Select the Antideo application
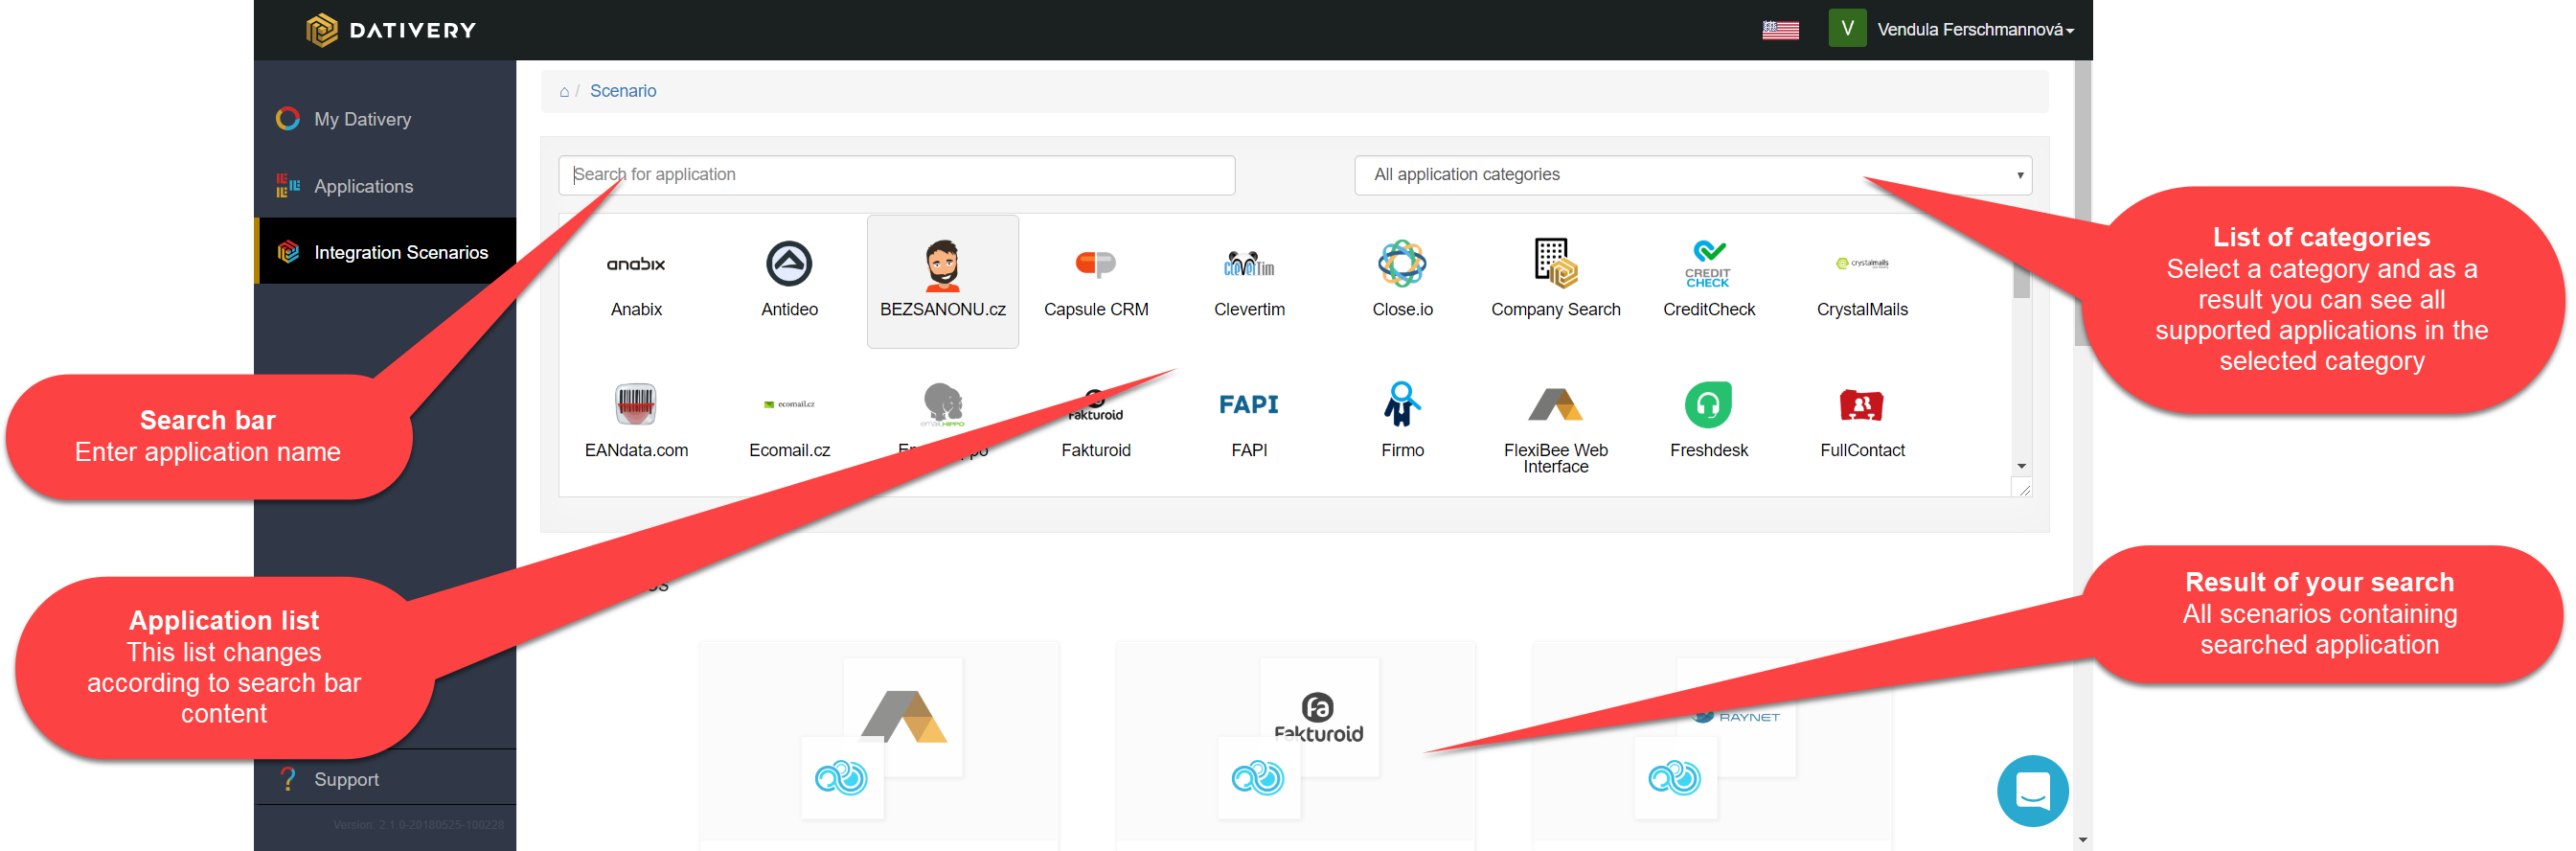2576x851 pixels. (790, 282)
